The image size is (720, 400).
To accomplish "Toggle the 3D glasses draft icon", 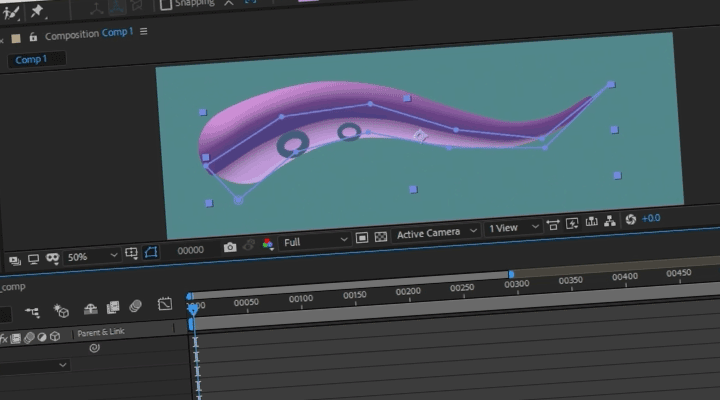I will [x=52, y=259].
